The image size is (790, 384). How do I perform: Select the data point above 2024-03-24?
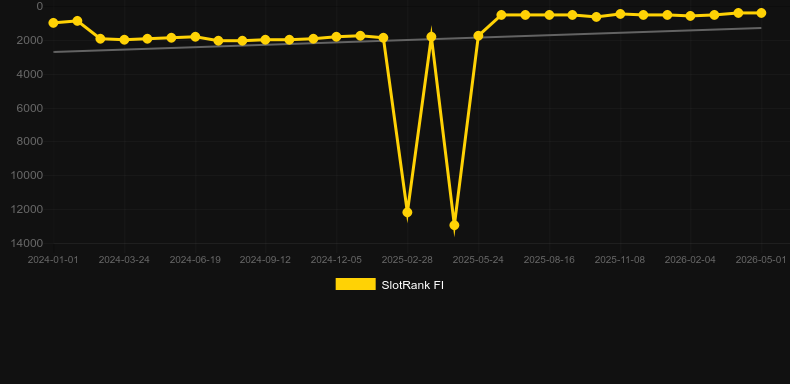pyautogui.click(x=124, y=39)
